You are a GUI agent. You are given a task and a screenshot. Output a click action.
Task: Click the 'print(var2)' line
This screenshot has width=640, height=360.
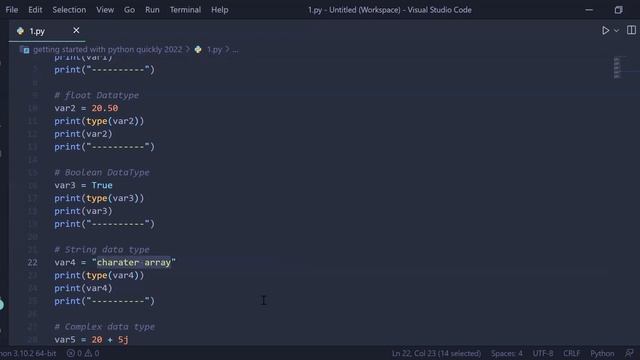point(83,134)
